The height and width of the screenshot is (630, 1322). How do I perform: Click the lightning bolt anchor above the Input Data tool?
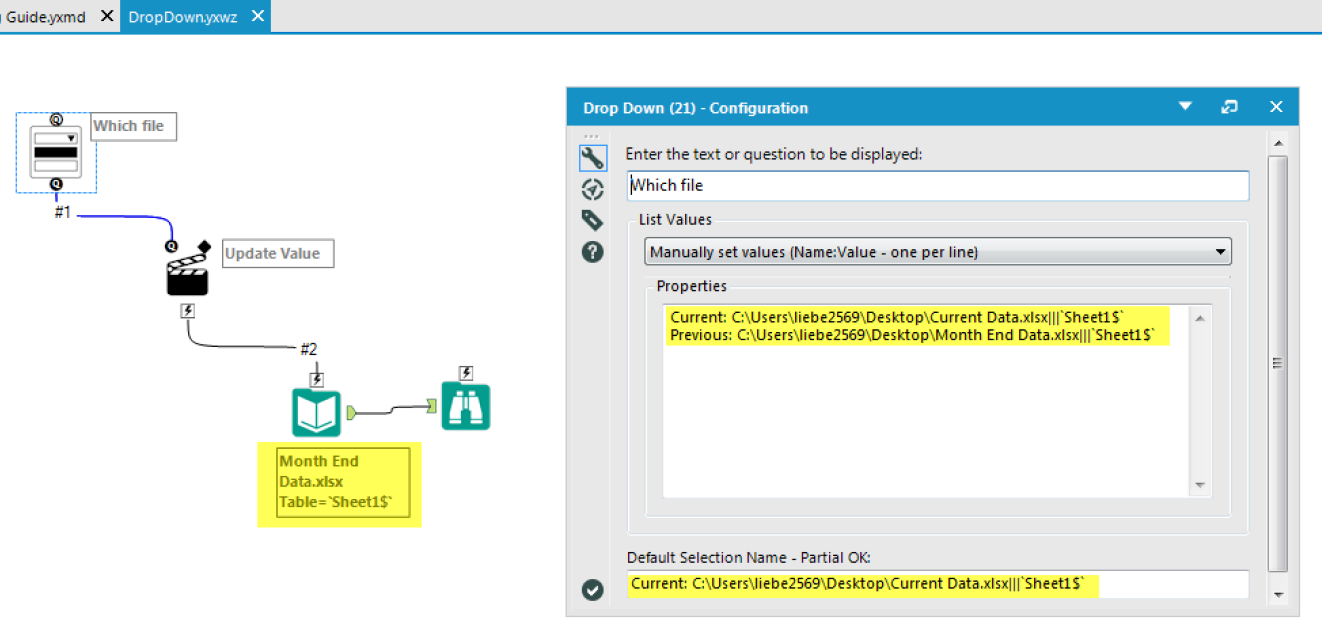[318, 377]
